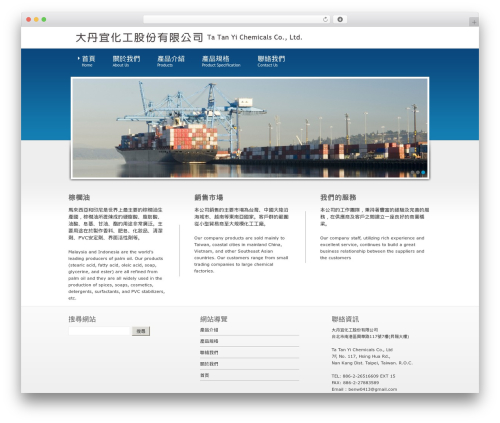Go to 產品介紹 Products in the navigation
This screenshot has width=500, height=423.
(x=171, y=61)
